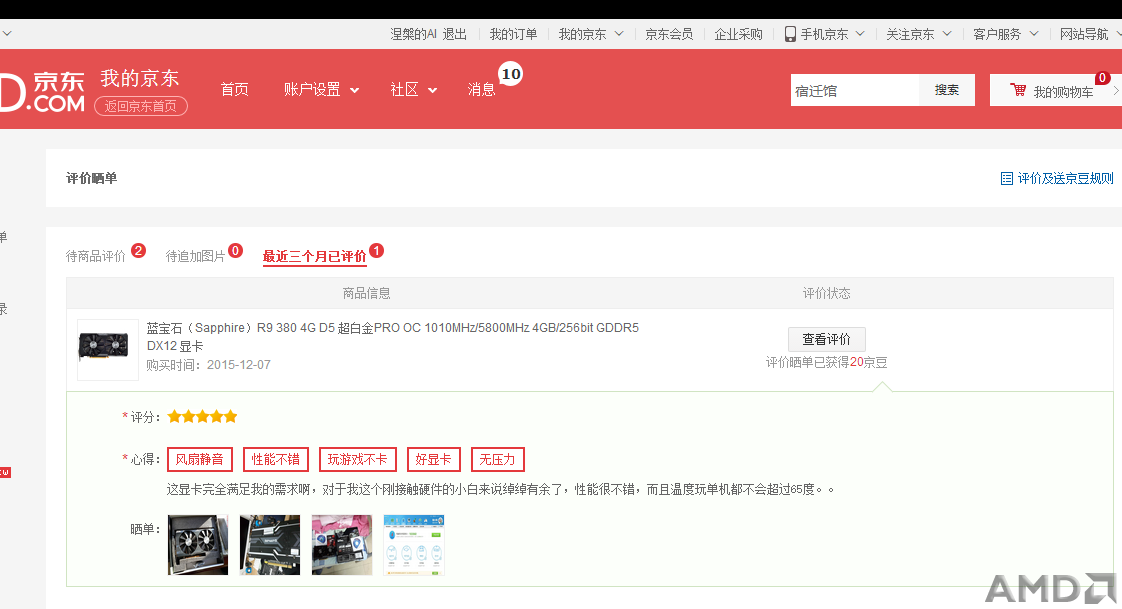Image resolution: width=1122 pixels, height=609 pixels.
Task: Expand the 手机京东 dropdown
Action: tap(860, 34)
